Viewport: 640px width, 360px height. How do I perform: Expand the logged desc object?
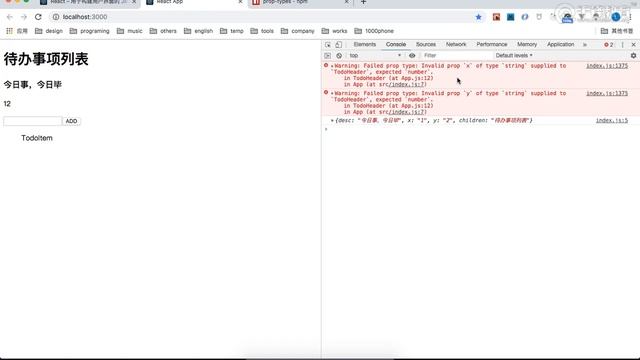[332, 121]
